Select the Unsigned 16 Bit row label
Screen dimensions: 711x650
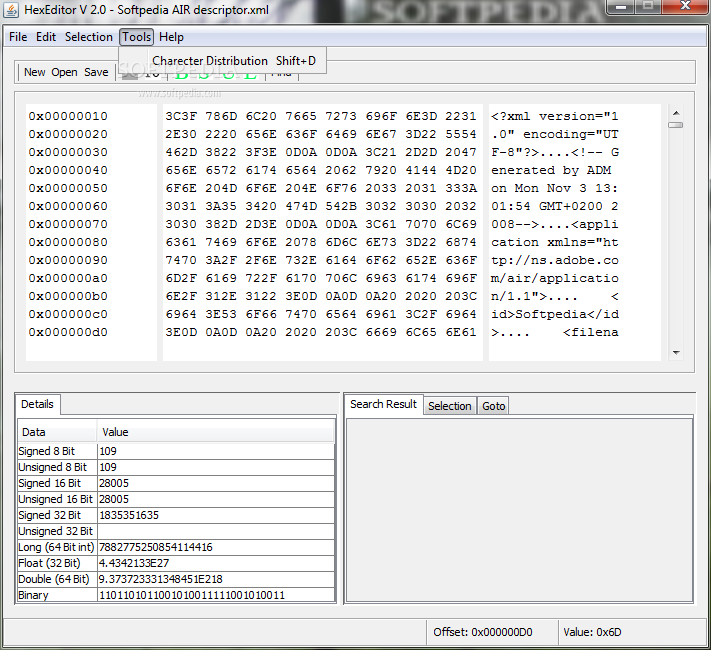57,499
